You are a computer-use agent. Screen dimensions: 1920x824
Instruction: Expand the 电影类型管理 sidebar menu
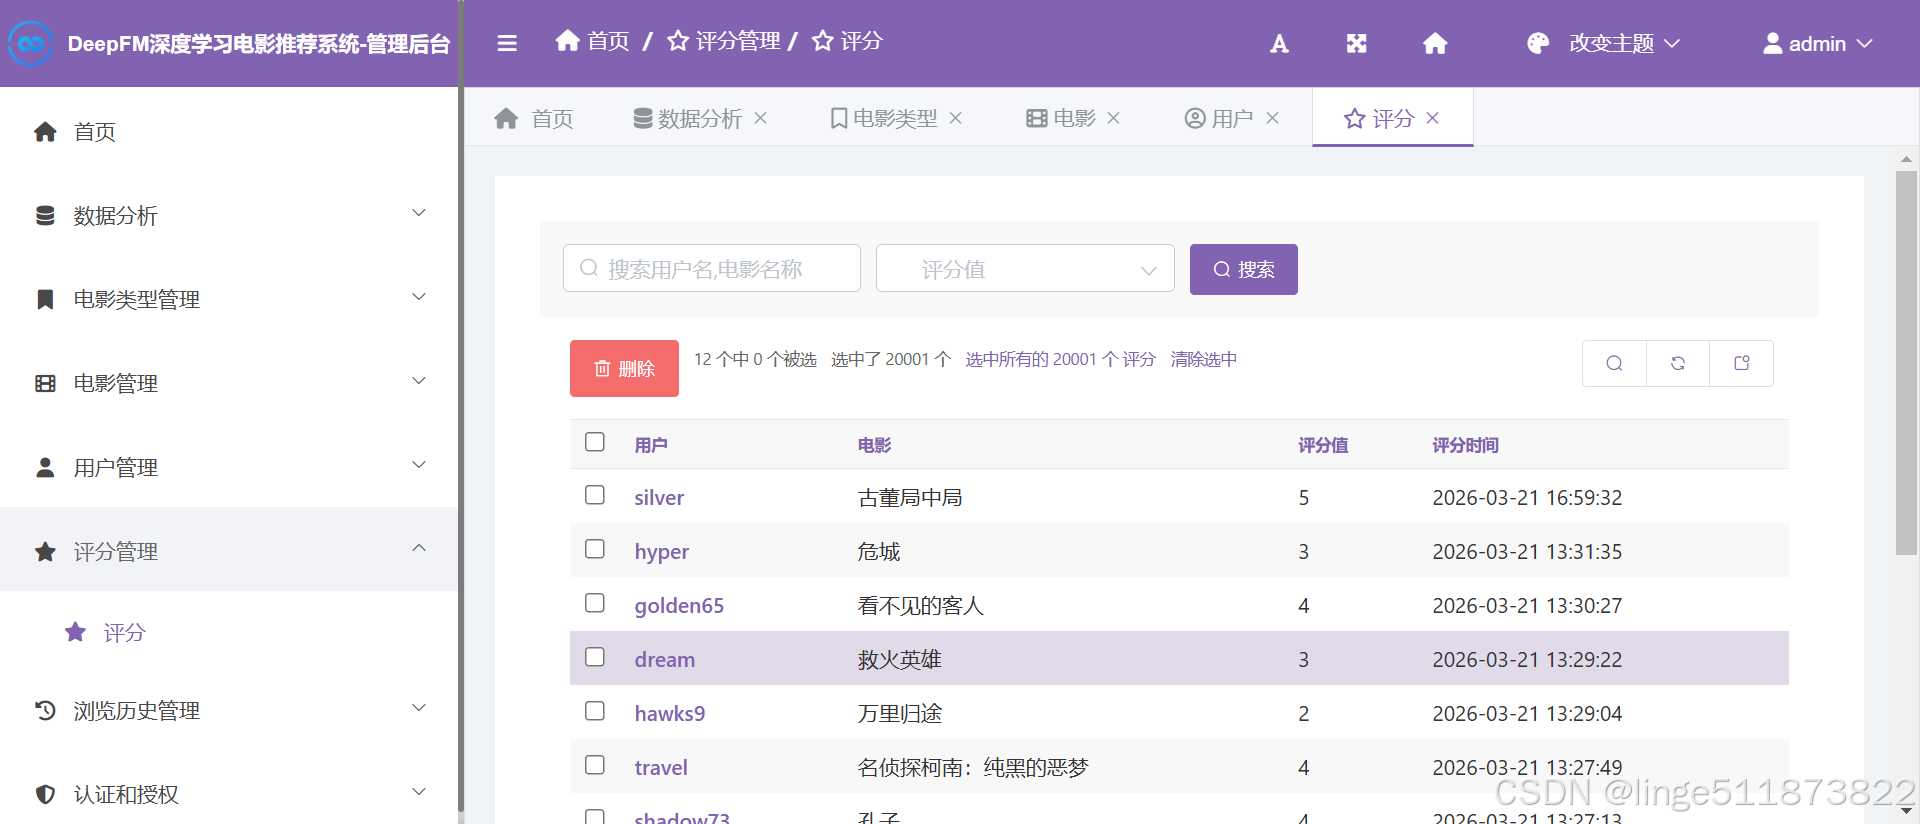419,297
